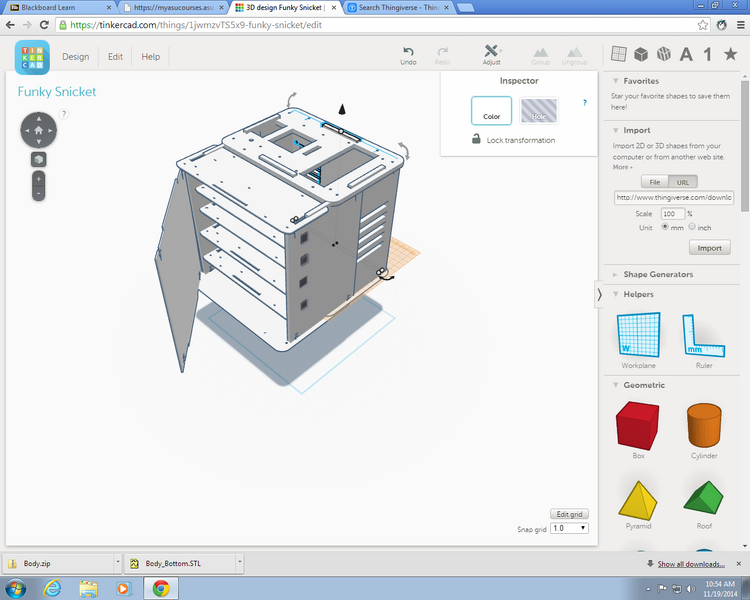Open favorites with the star icon
The height and width of the screenshot is (600, 750).
point(730,55)
